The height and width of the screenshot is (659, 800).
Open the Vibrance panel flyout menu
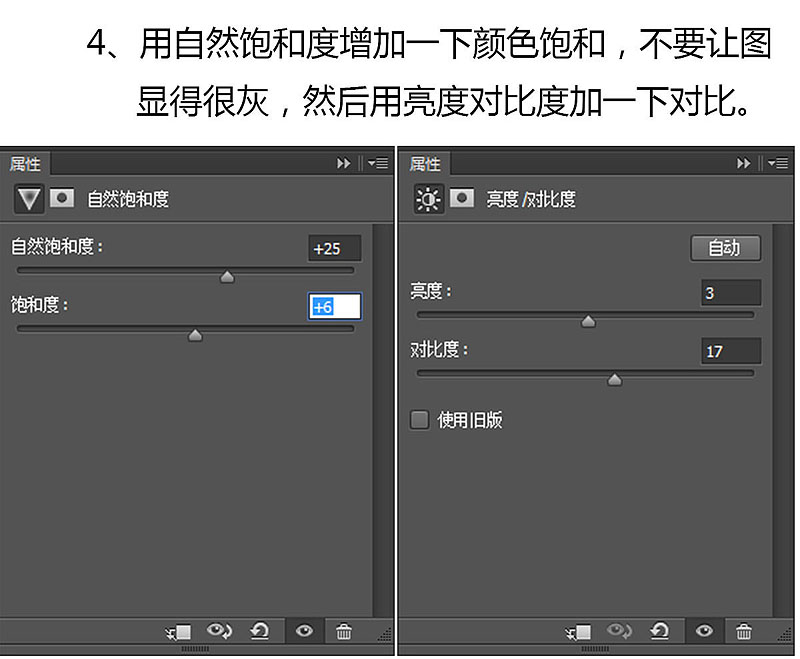point(378,163)
